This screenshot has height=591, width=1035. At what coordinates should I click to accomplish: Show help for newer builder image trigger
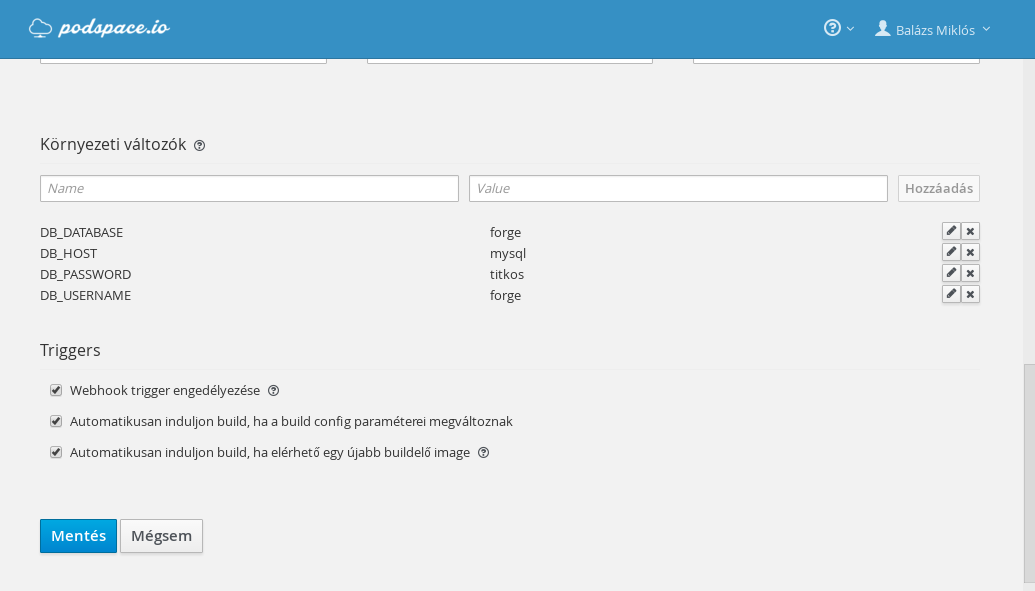click(x=484, y=453)
